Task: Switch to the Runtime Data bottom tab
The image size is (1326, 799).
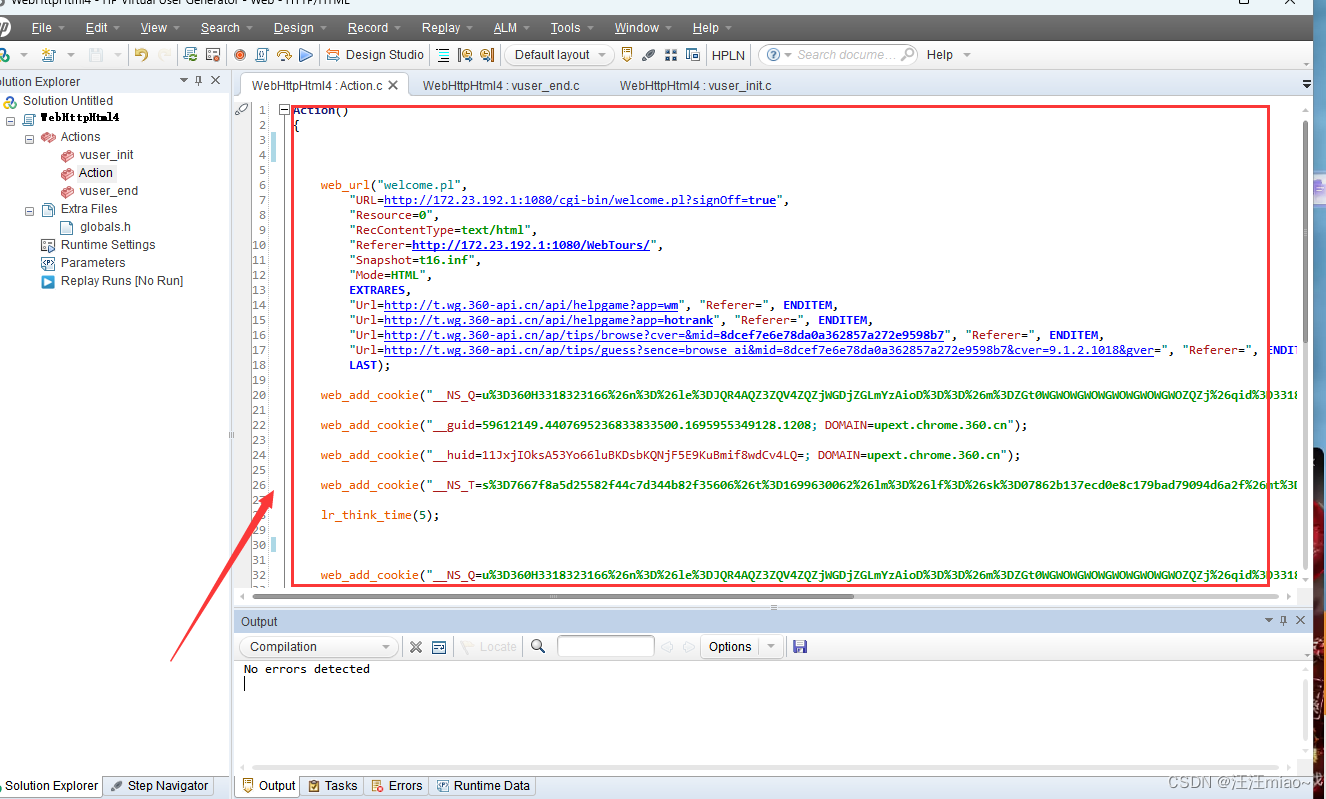Action: pyautogui.click(x=482, y=786)
